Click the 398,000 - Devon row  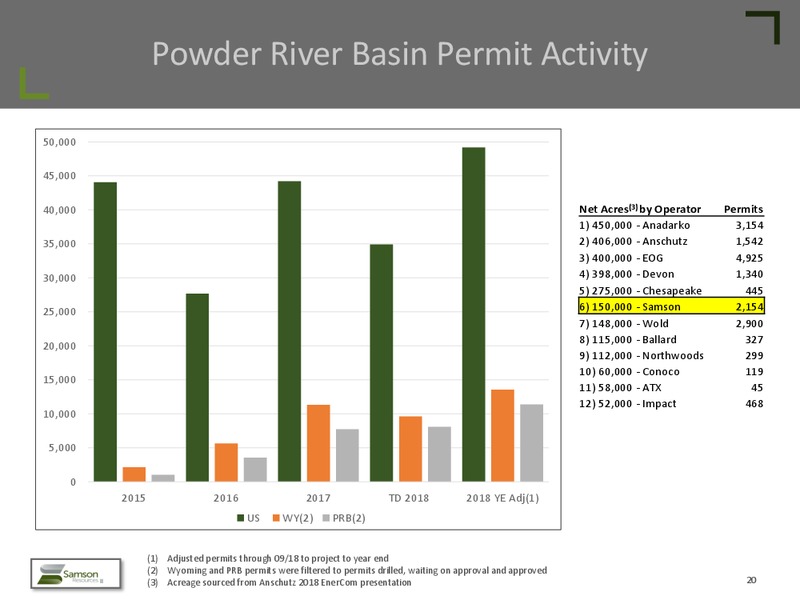[671, 274]
